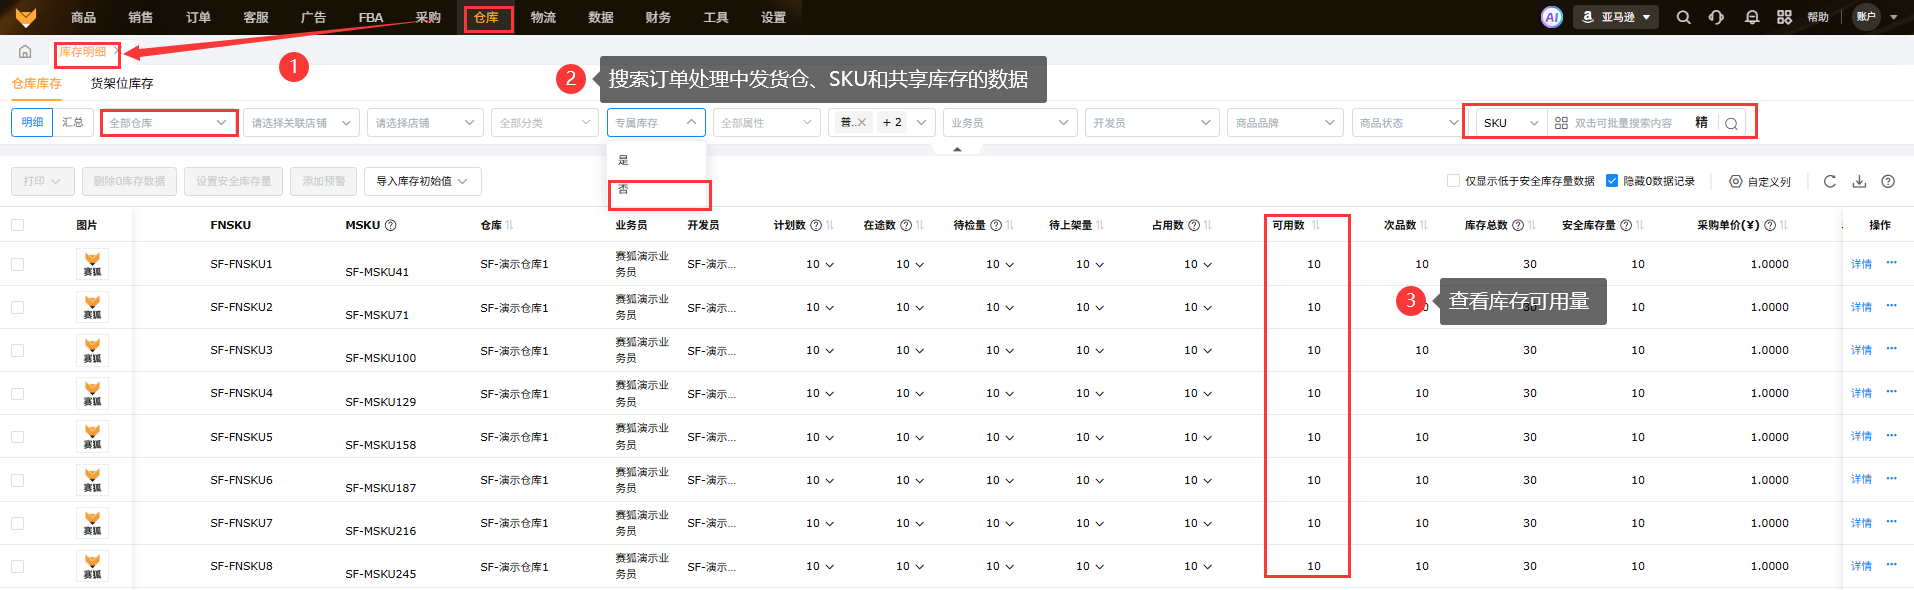Switch to the 货架位库存 tab

click(x=122, y=83)
